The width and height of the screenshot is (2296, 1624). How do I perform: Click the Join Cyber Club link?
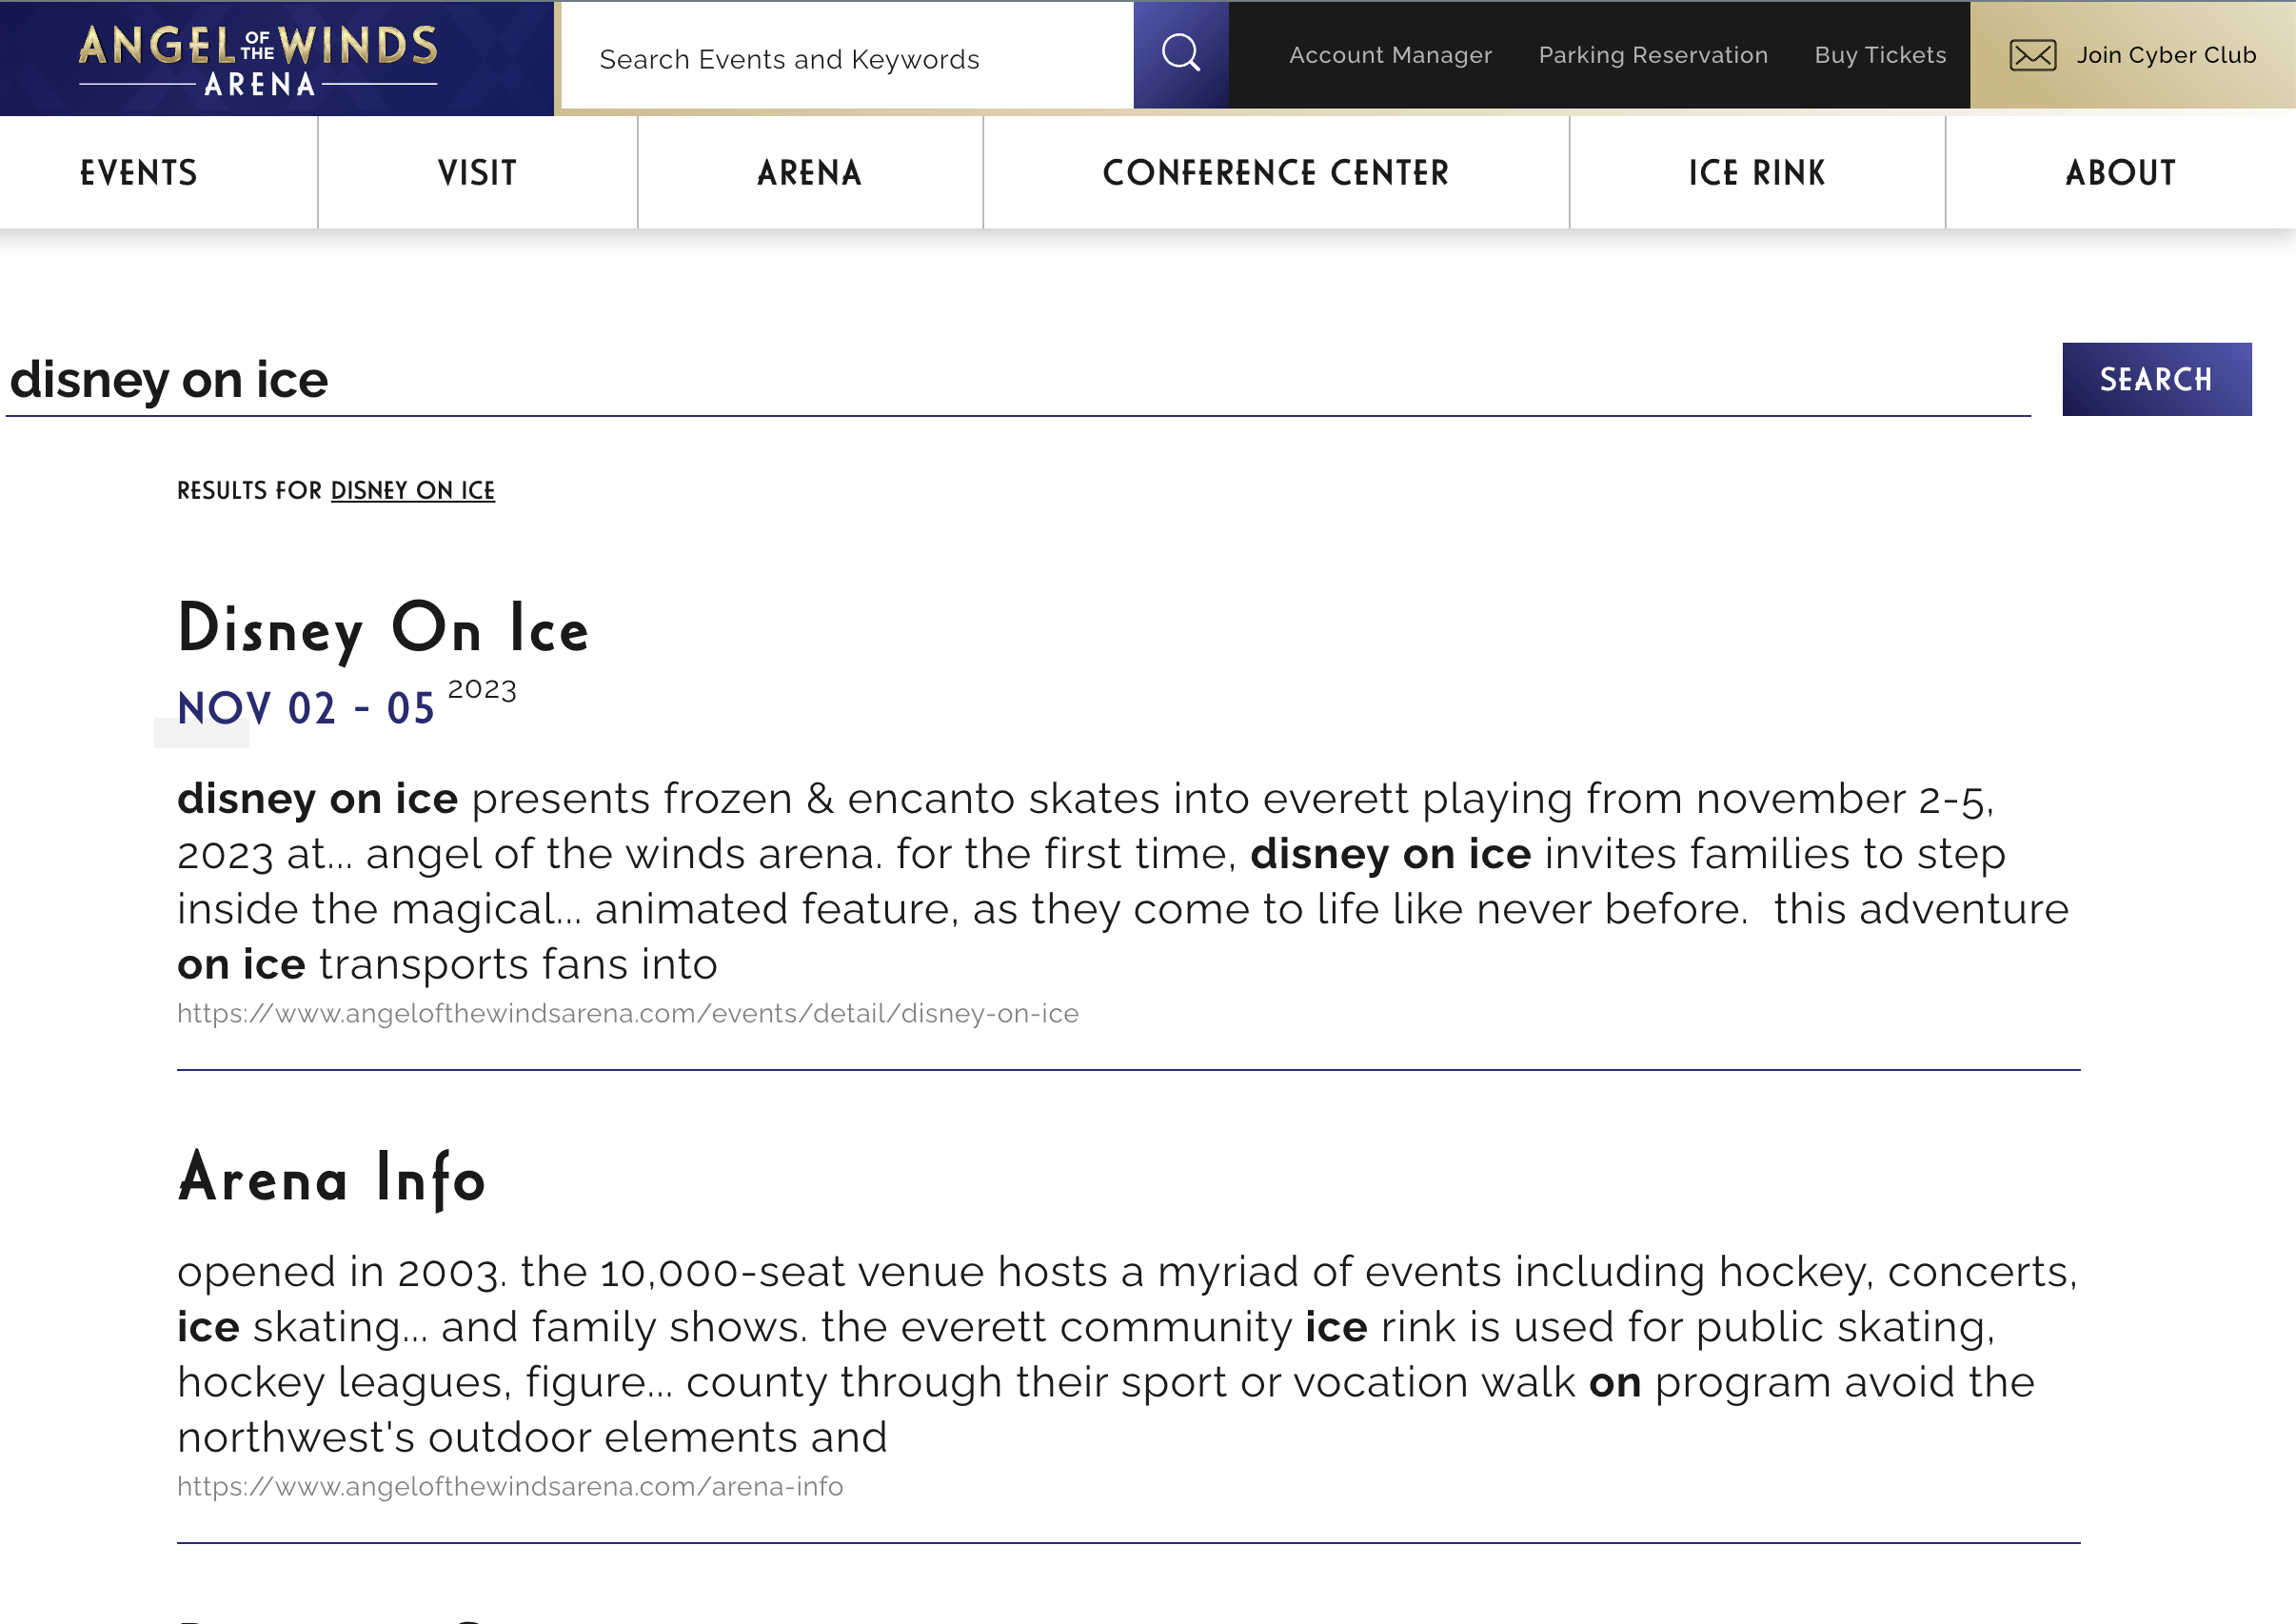pyautogui.click(x=2166, y=55)
